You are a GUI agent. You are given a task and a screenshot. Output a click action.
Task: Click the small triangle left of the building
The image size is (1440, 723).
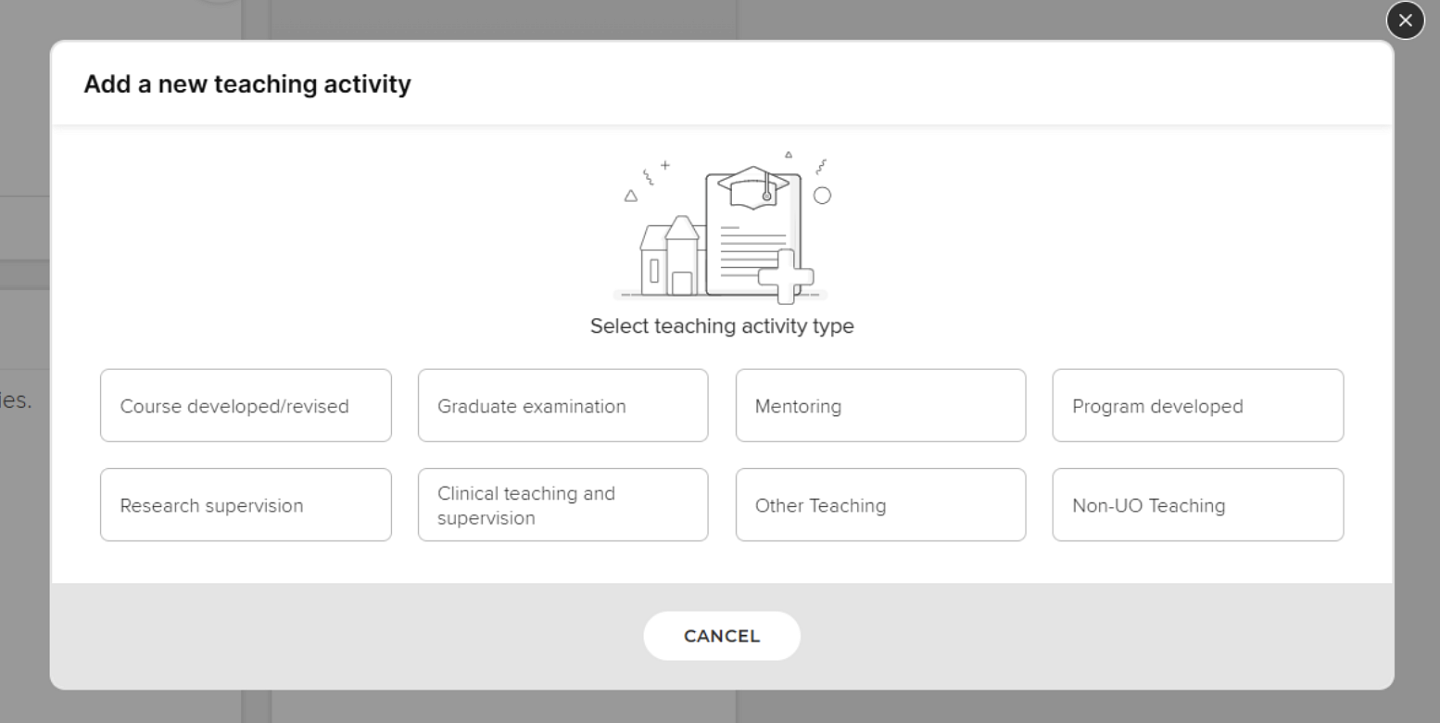pos(631,196)
